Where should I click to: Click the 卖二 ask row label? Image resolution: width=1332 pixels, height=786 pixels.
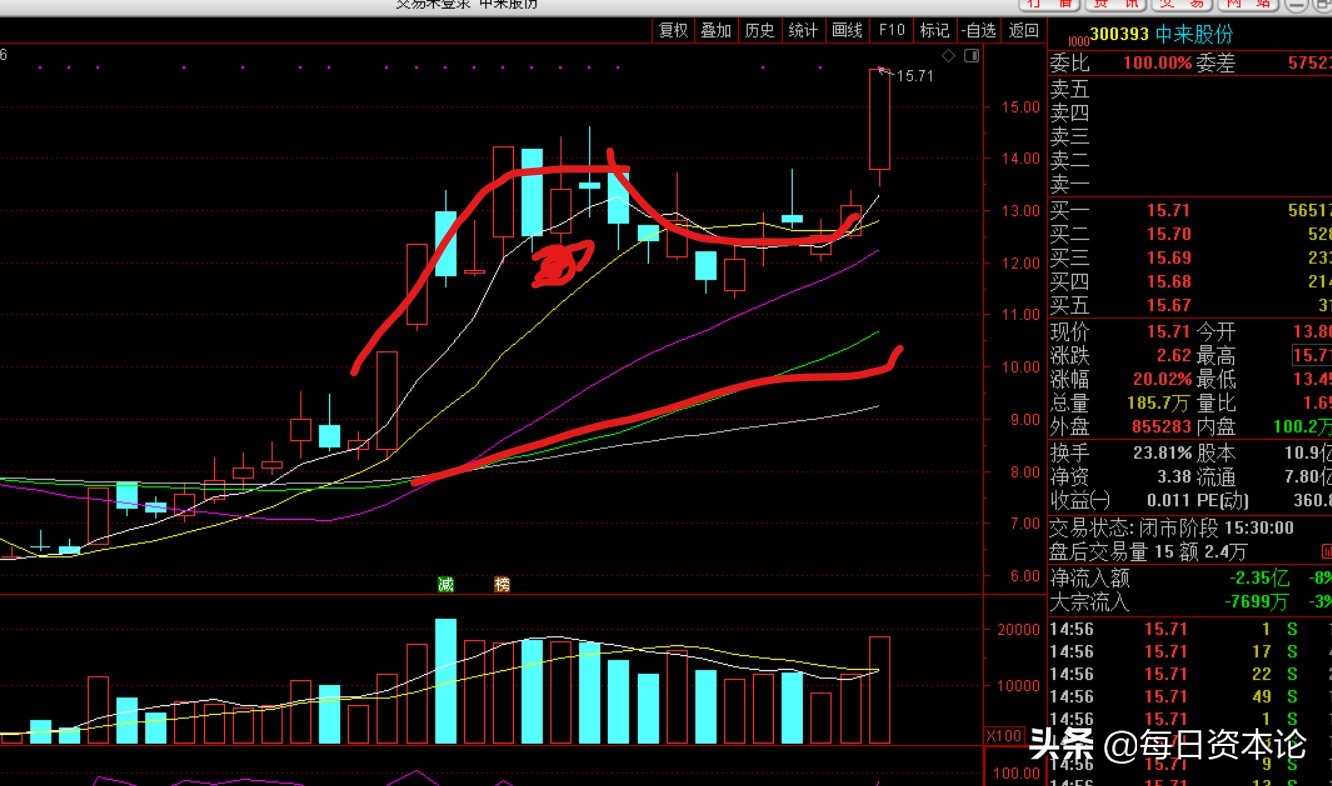point(1070,161)
